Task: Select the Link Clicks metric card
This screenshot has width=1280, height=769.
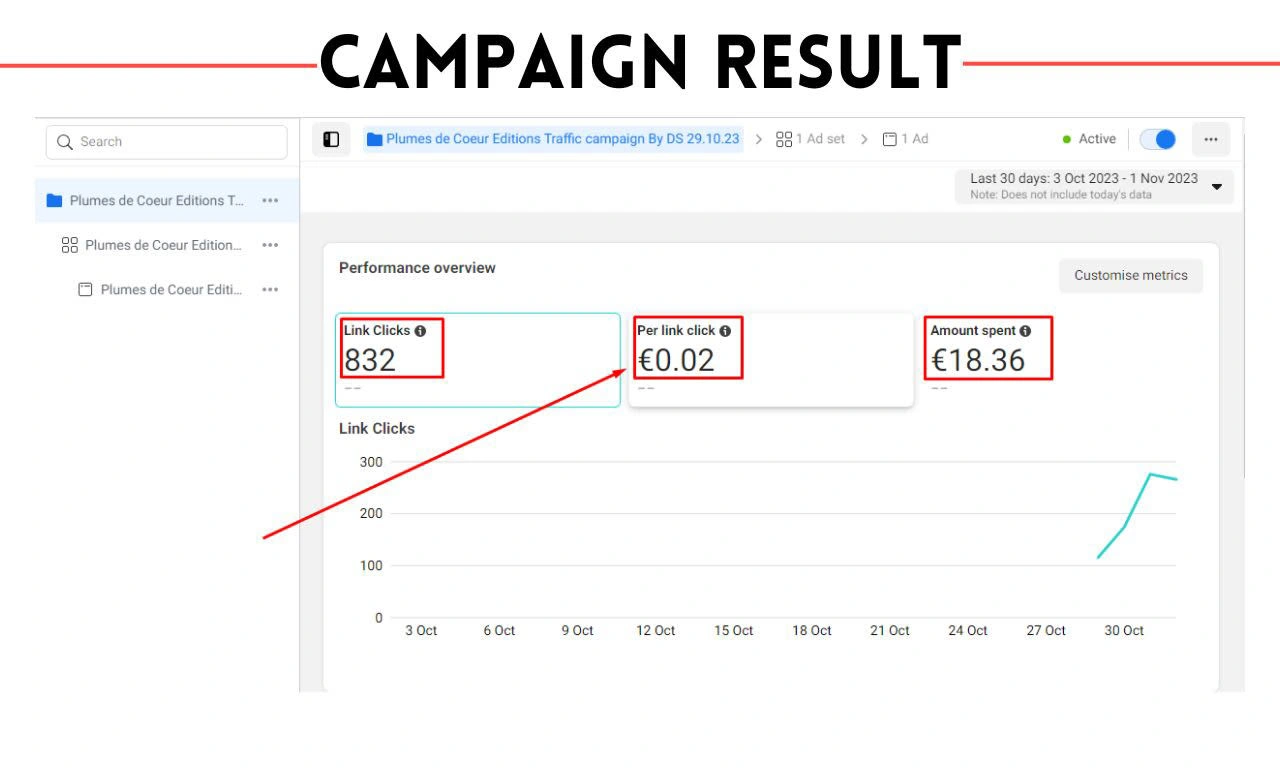Action: (478, 360)
